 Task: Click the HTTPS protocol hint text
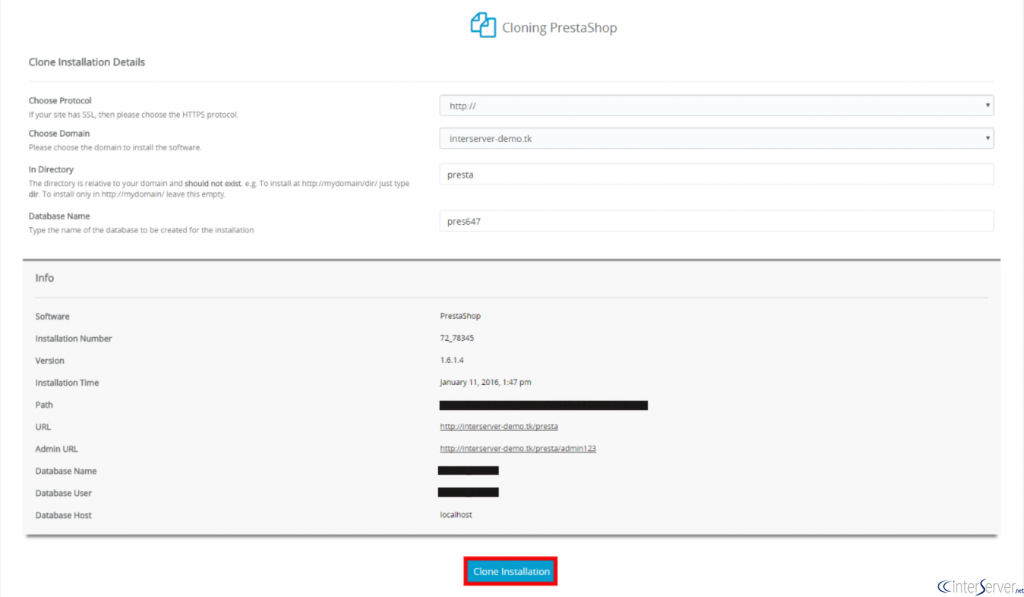133,115
